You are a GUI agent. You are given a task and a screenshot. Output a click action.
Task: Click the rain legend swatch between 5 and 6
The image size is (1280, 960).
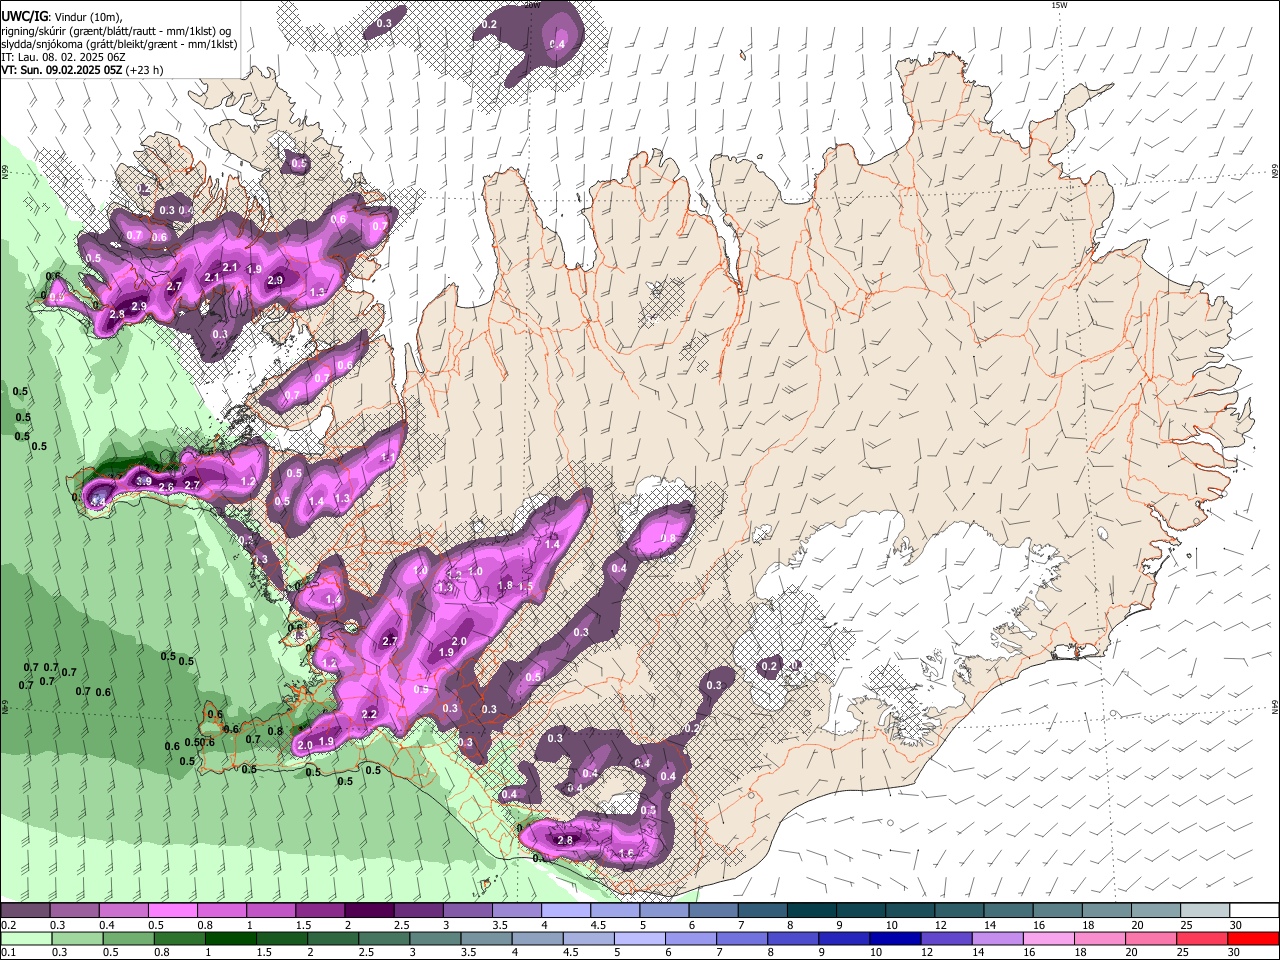point(638,939)
